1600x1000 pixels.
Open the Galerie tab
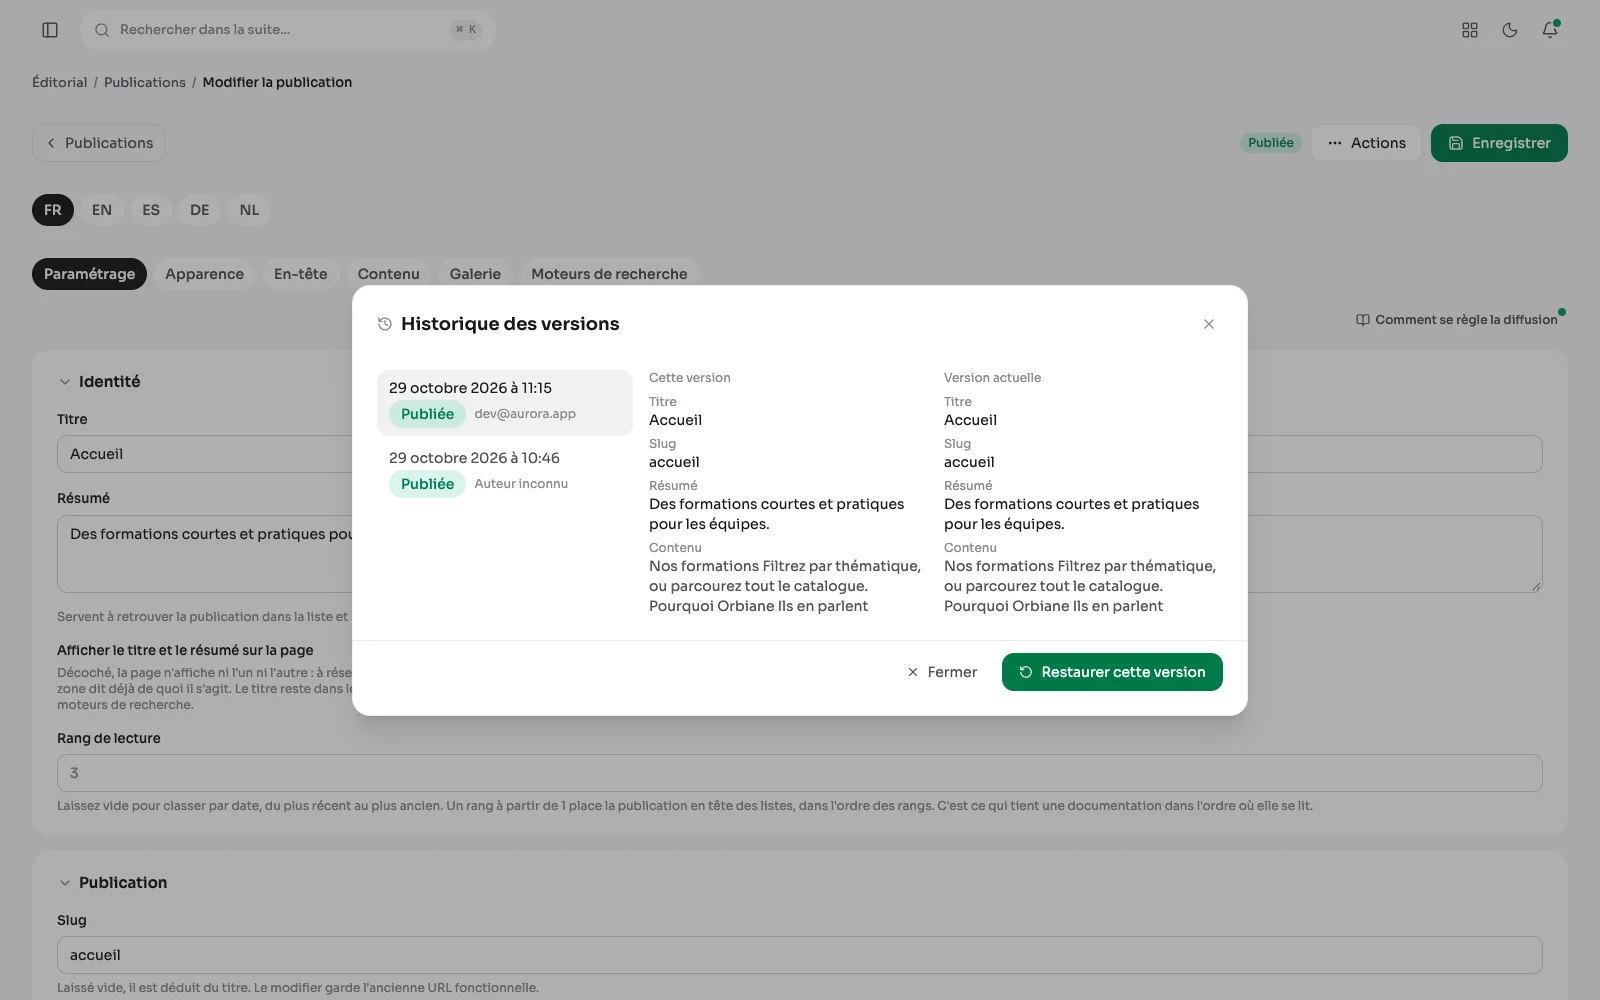pos(475,274)
